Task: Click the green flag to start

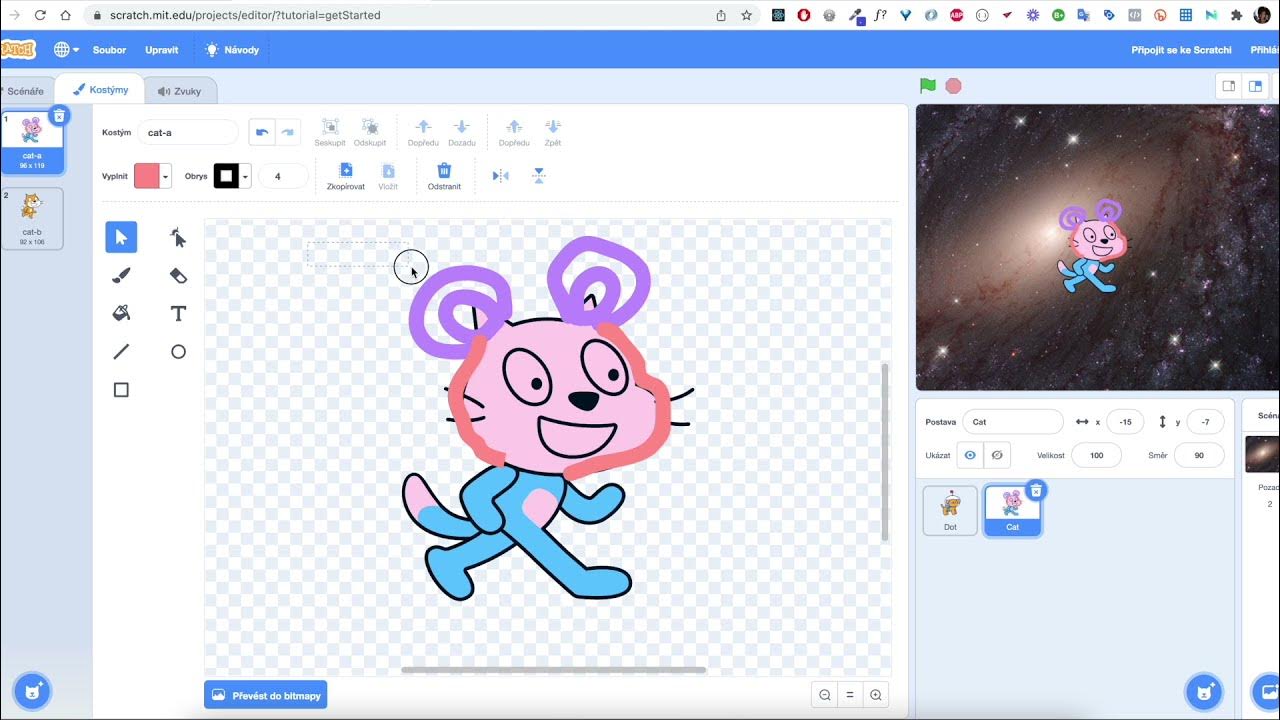Action: [x=928, y=86]
